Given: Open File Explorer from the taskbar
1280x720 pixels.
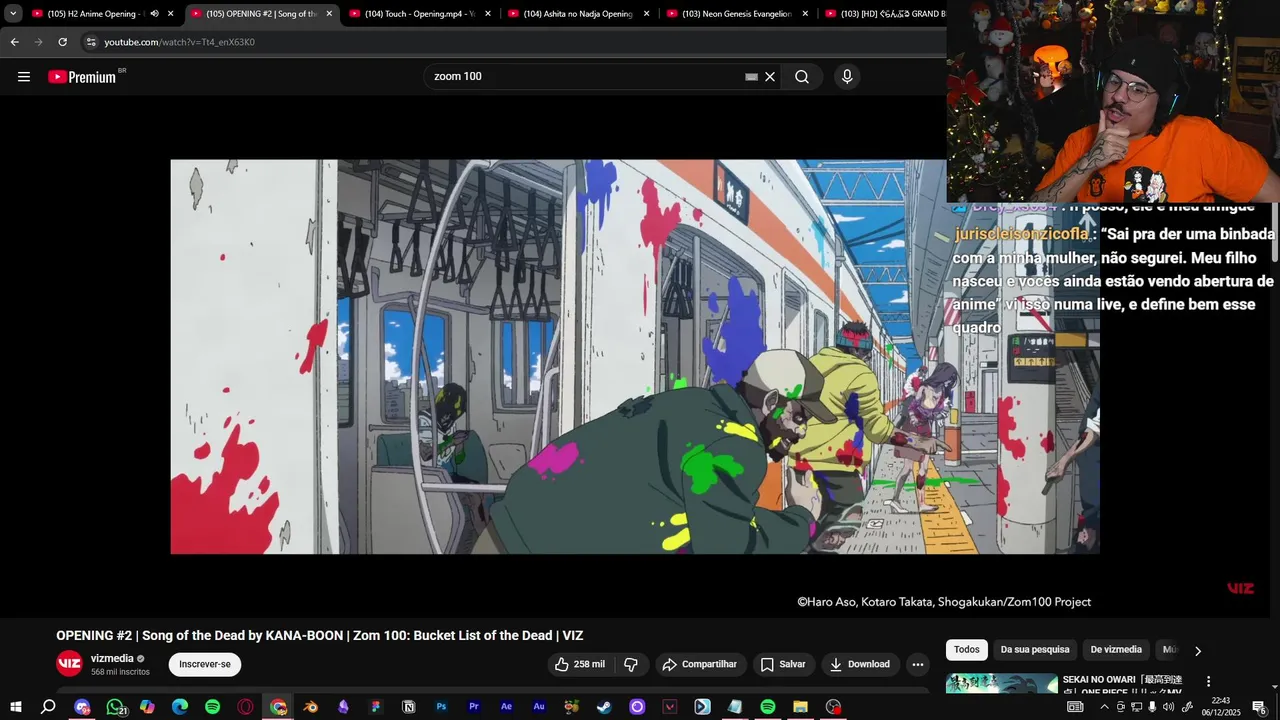Looking at the screenshot, I should coord(800,707).
